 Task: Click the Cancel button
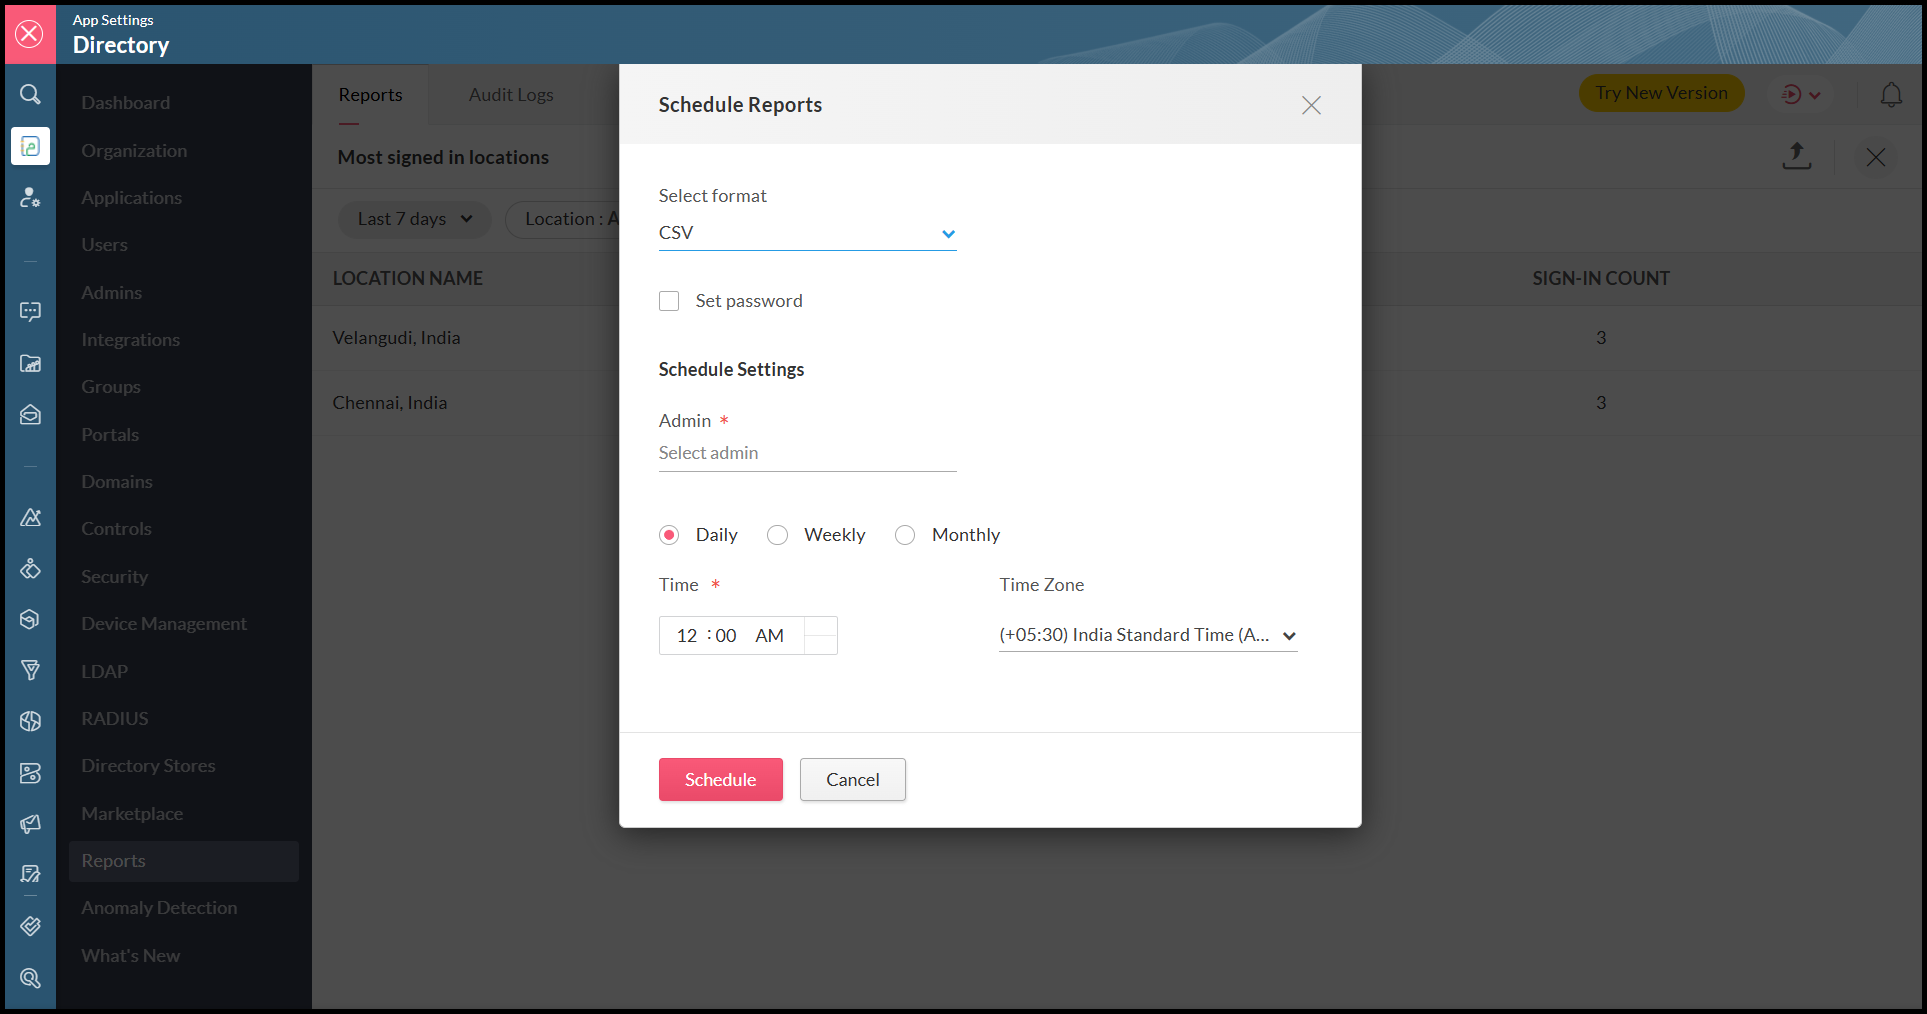click(853, 780)
